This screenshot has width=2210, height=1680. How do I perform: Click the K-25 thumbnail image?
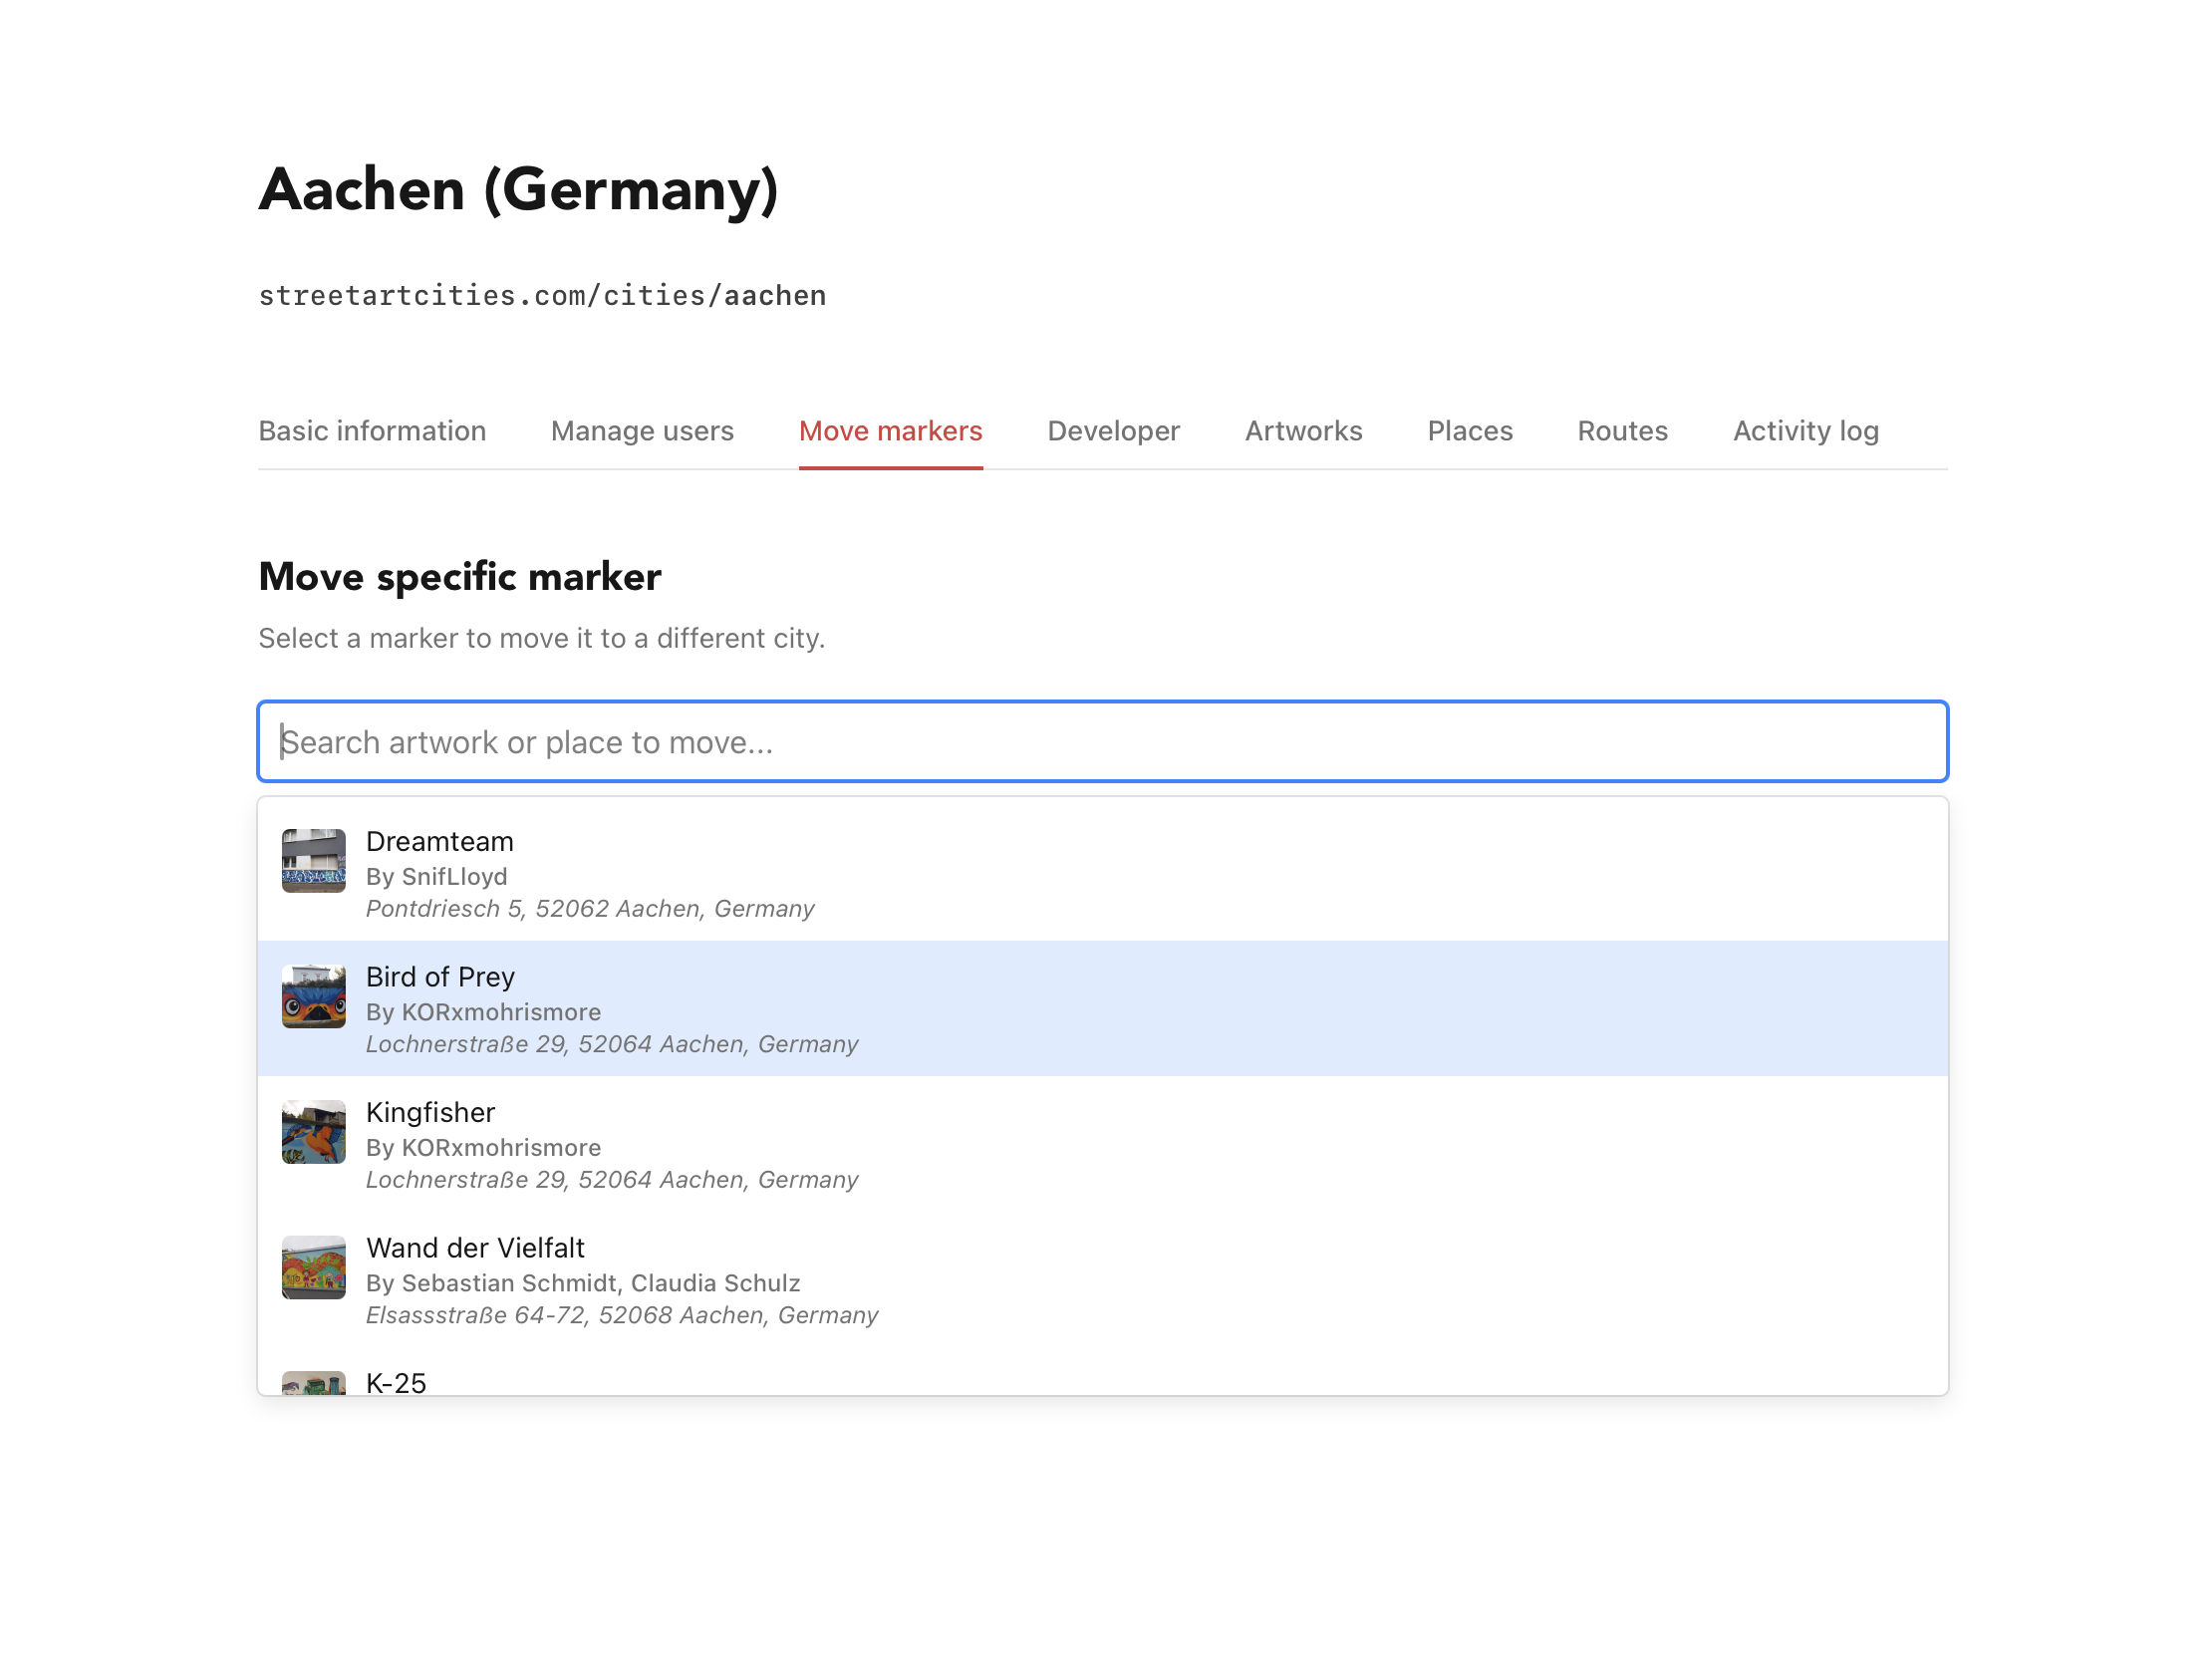click(x=313, y=1384)
